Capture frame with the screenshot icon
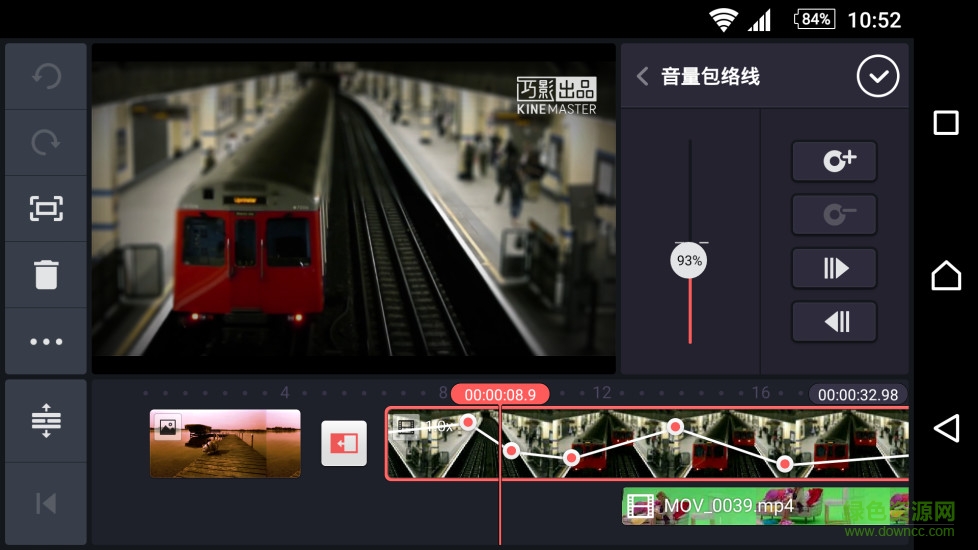The image size is (978, 550). 46,208
